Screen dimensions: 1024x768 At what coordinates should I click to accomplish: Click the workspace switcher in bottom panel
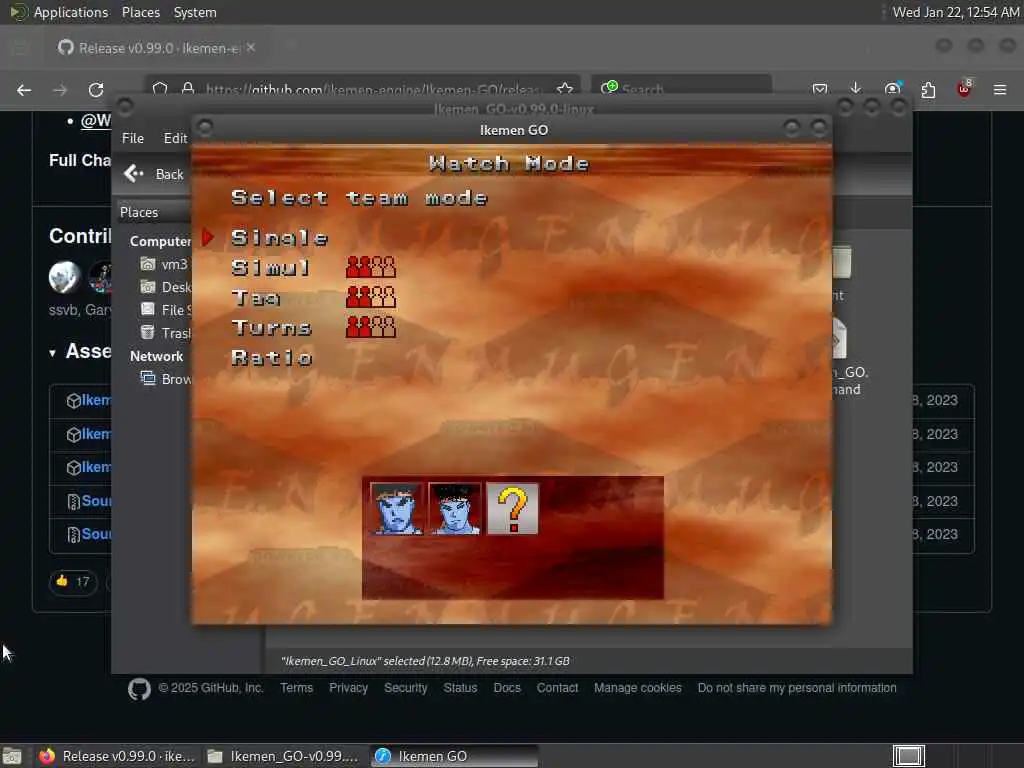tap(908, 756)
